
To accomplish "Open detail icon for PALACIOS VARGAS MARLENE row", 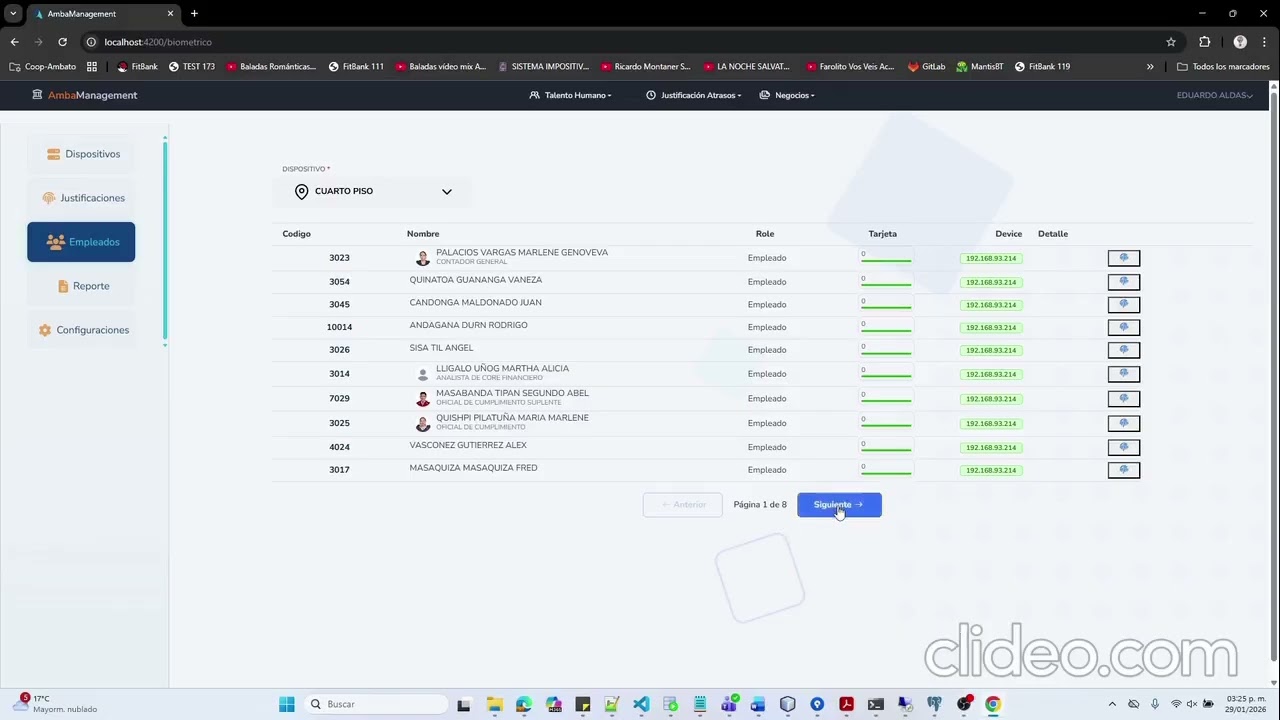I will click(1123, 258).
